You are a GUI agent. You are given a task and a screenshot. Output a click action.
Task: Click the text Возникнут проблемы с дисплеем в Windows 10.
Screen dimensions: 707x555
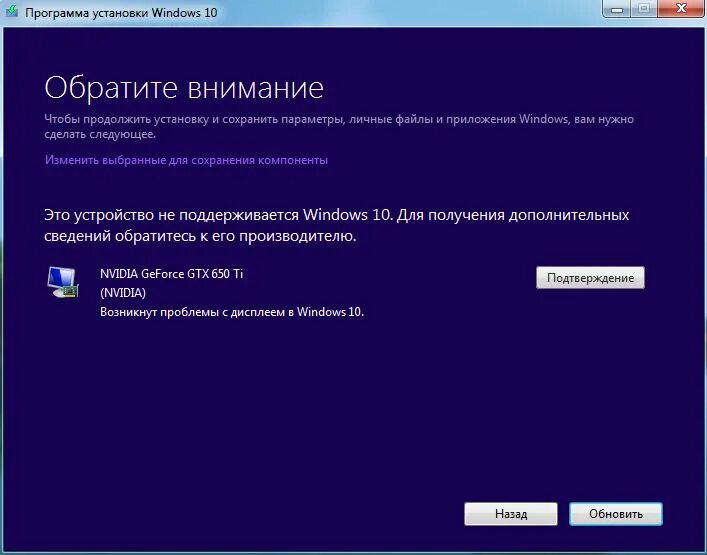pos(232,312)
